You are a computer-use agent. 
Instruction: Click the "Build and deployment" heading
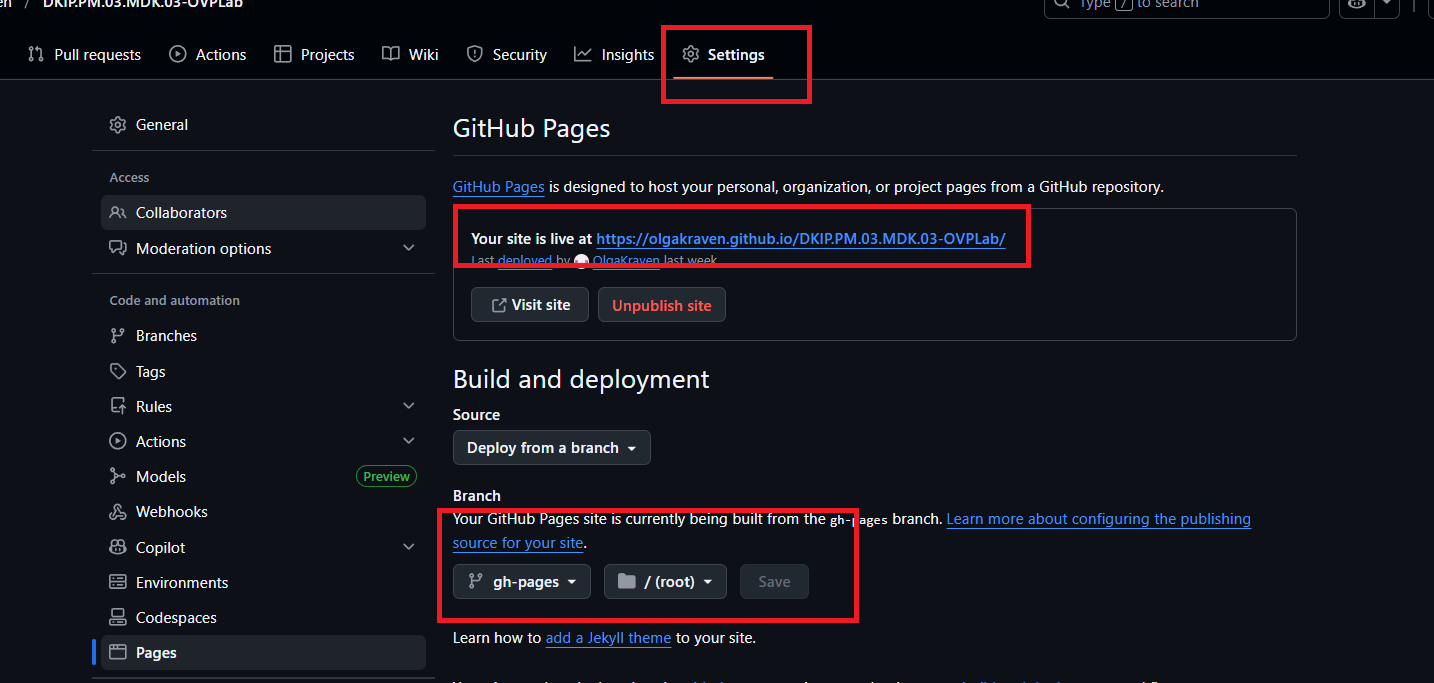(581, 380)
